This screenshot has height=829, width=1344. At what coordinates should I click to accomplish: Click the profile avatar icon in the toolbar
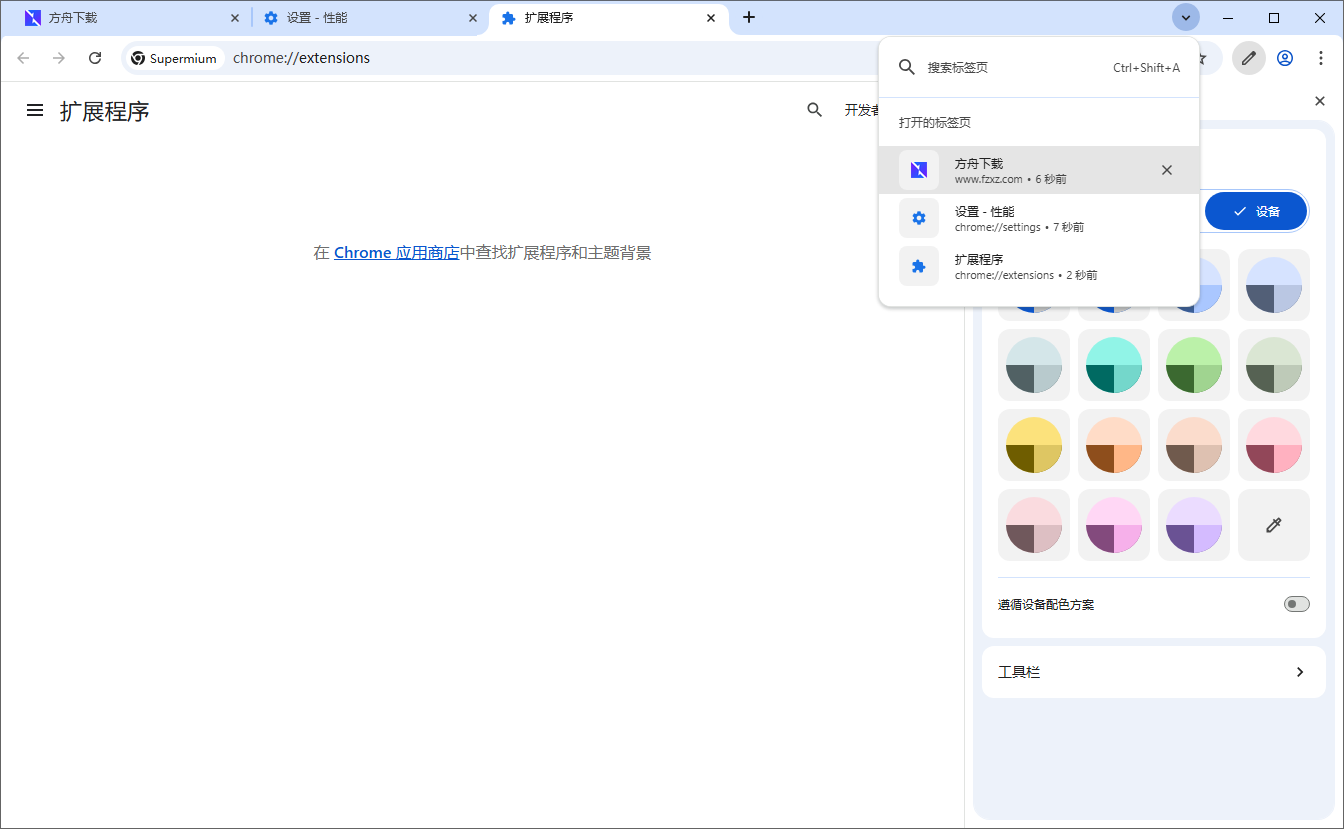(x=1285, y=58)
